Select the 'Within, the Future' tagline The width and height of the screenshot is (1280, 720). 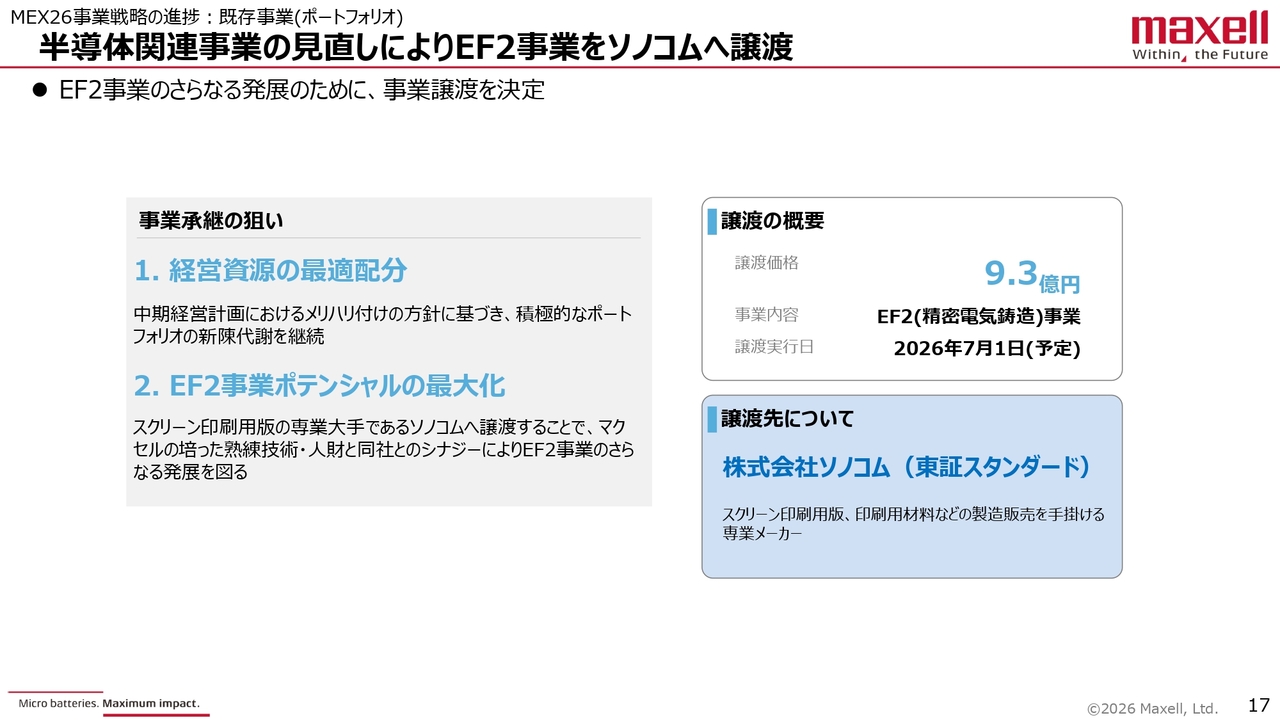click(x=1199, y=55)
